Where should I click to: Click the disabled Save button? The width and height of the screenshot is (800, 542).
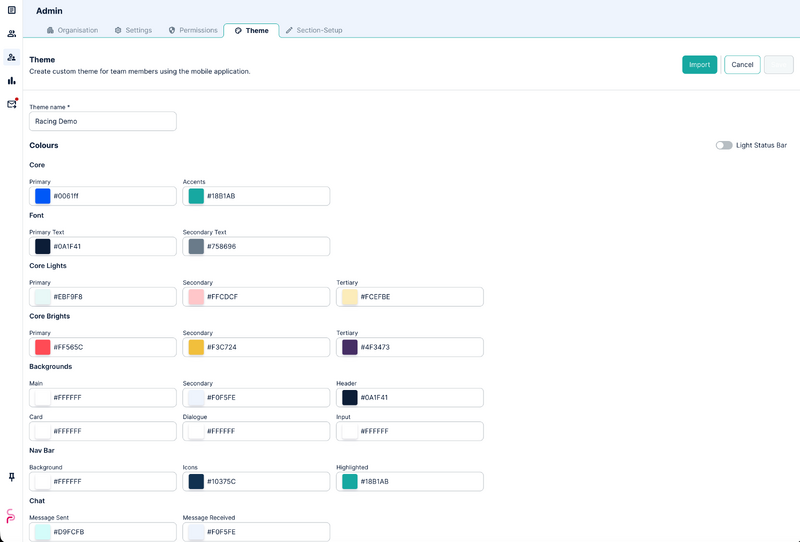click(x=779, y=65)
